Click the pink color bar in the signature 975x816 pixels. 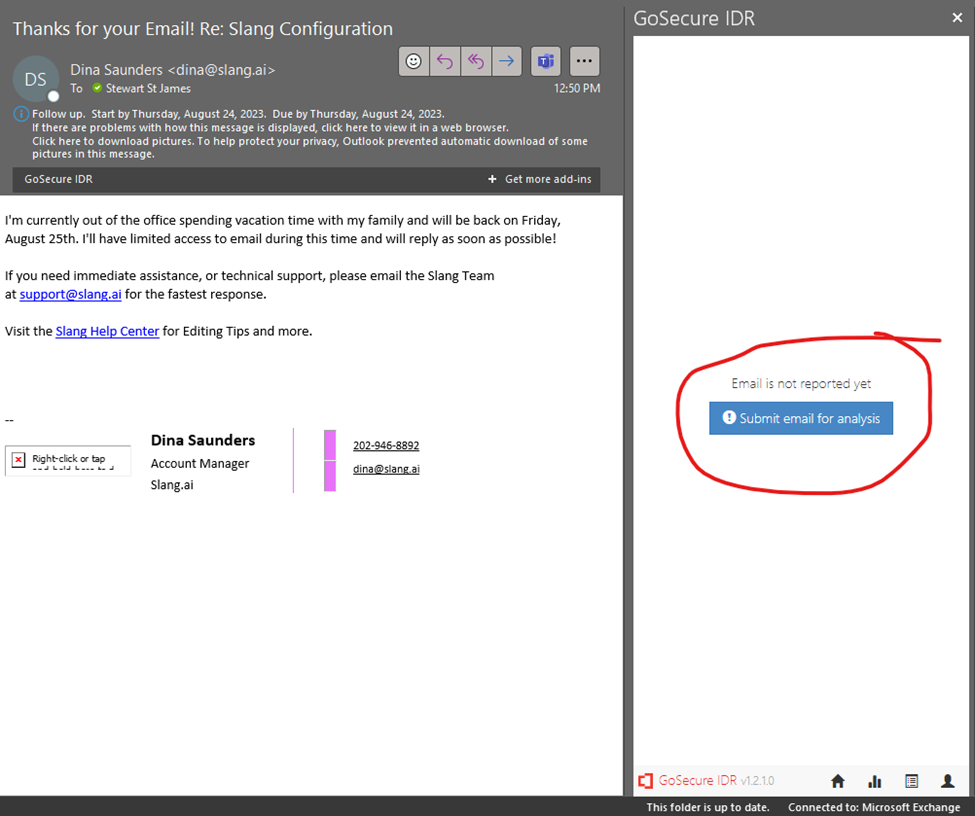point(330,460)
